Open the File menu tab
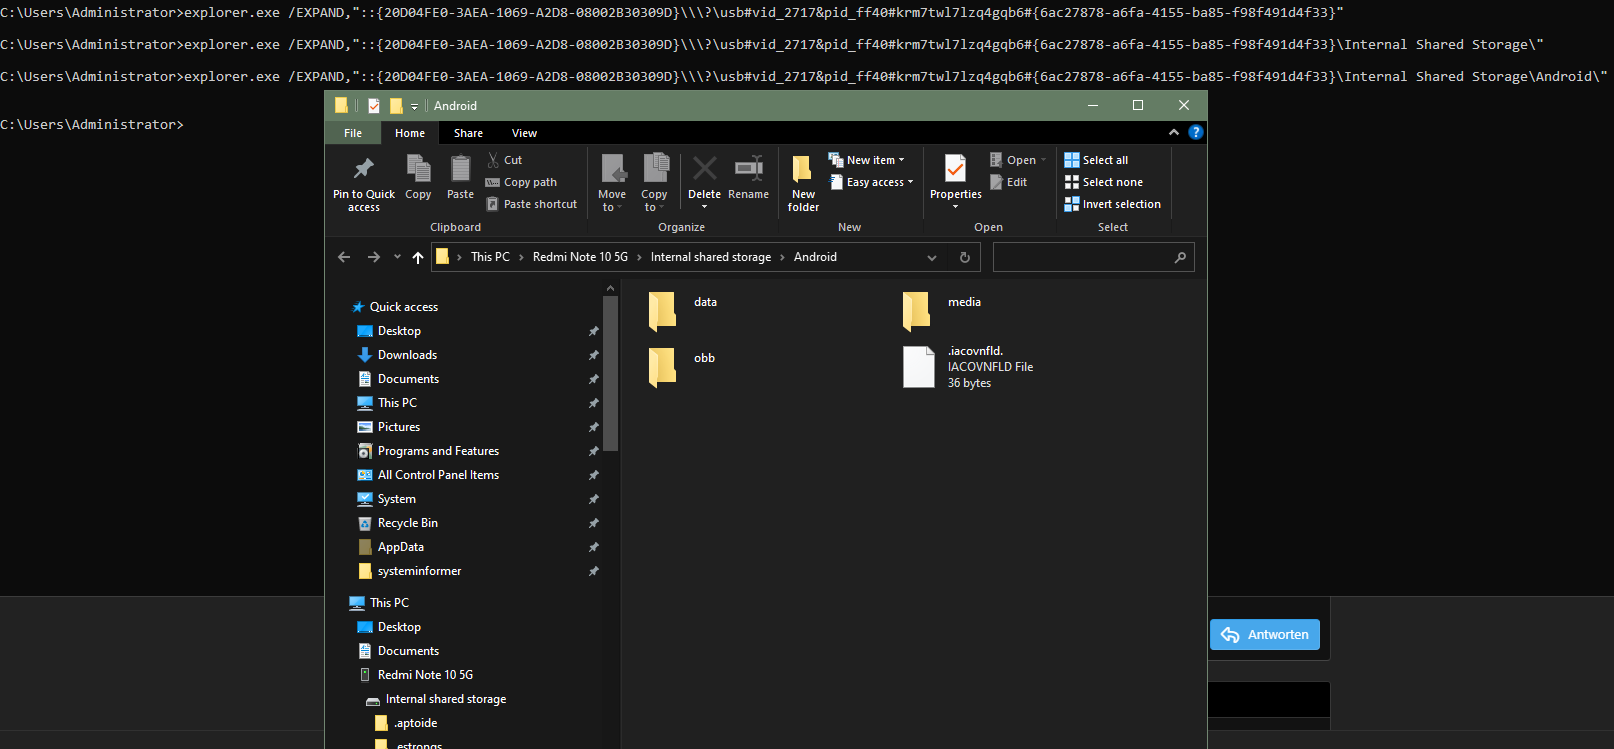Image resolution: width=1614 pixels, height=749 pixels. coord(353,133)
